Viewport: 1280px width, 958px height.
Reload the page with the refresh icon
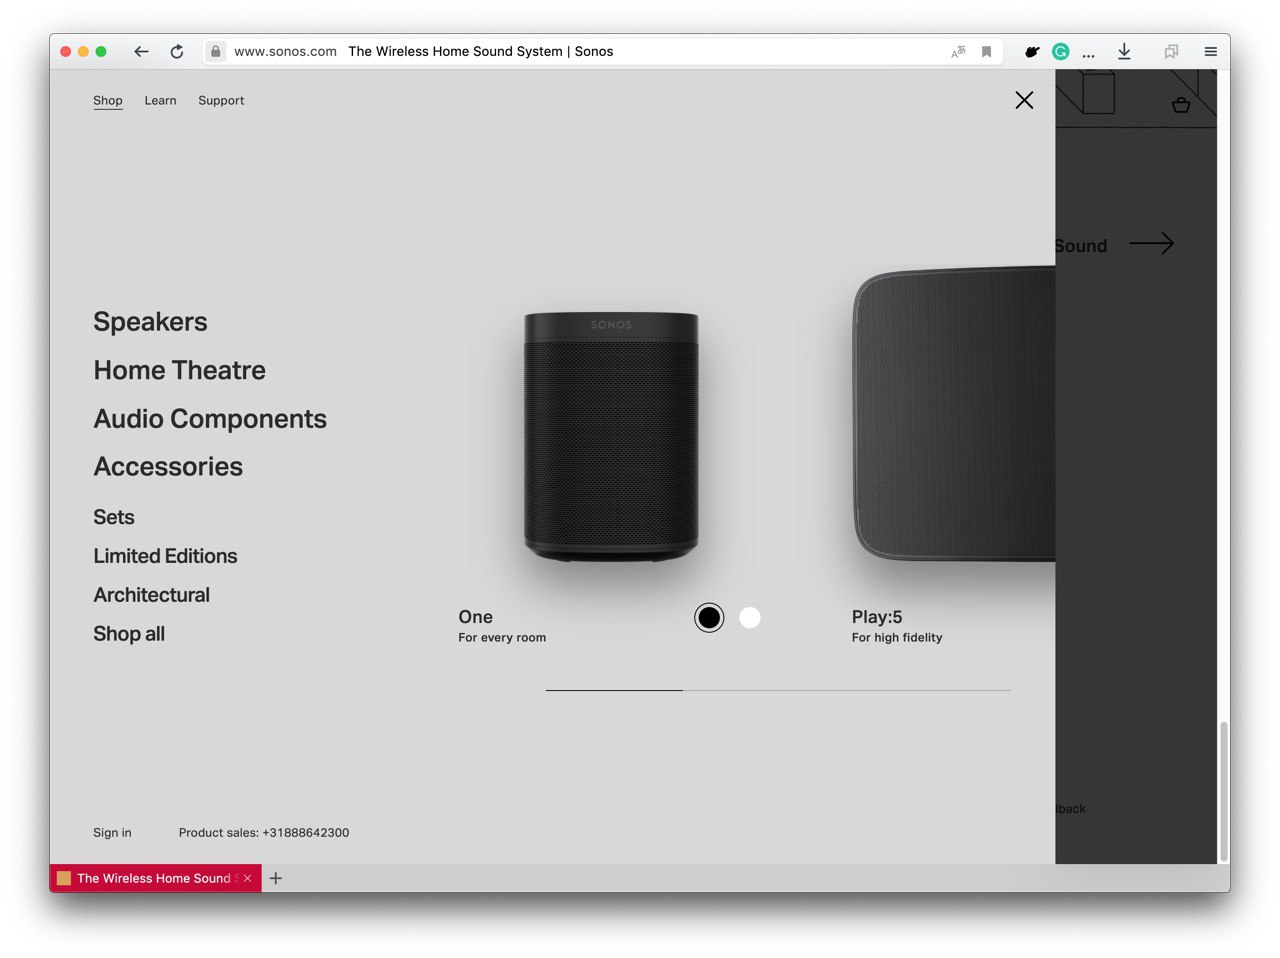[177, 51]
